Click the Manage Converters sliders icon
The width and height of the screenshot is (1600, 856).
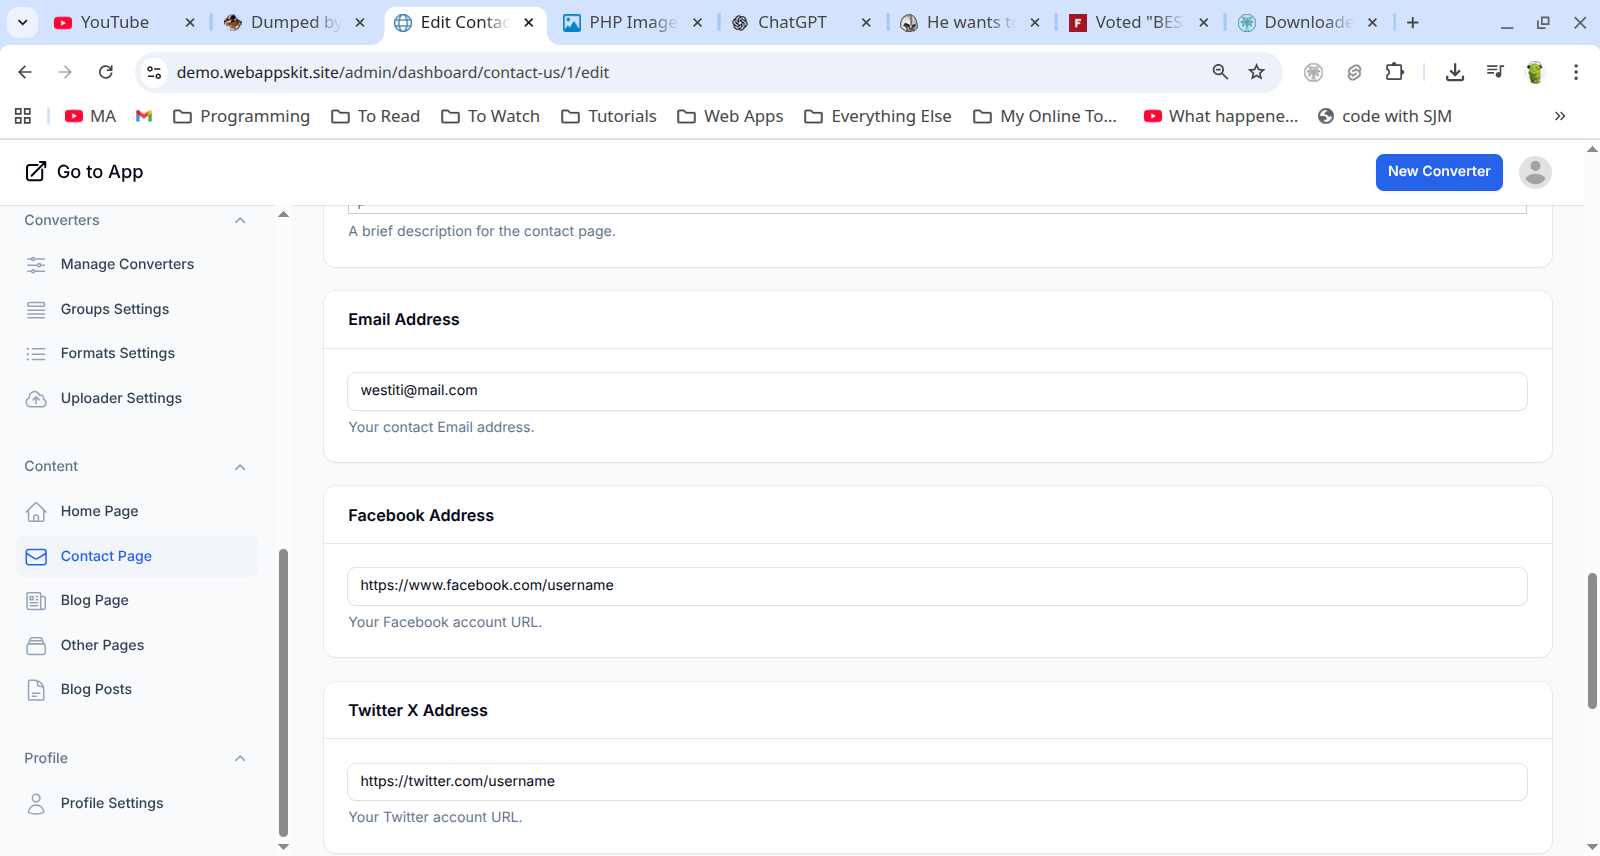click(36, 265)
